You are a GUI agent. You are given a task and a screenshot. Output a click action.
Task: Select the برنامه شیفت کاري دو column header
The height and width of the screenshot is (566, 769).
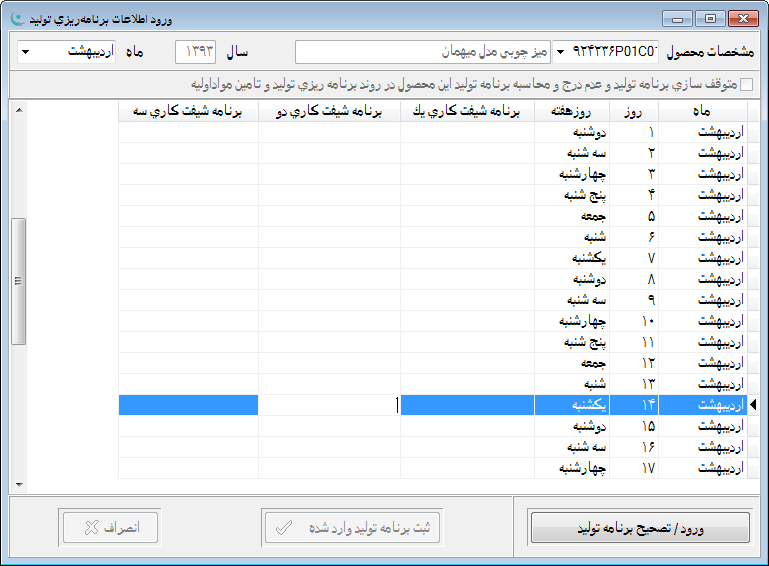coord(329,112)
